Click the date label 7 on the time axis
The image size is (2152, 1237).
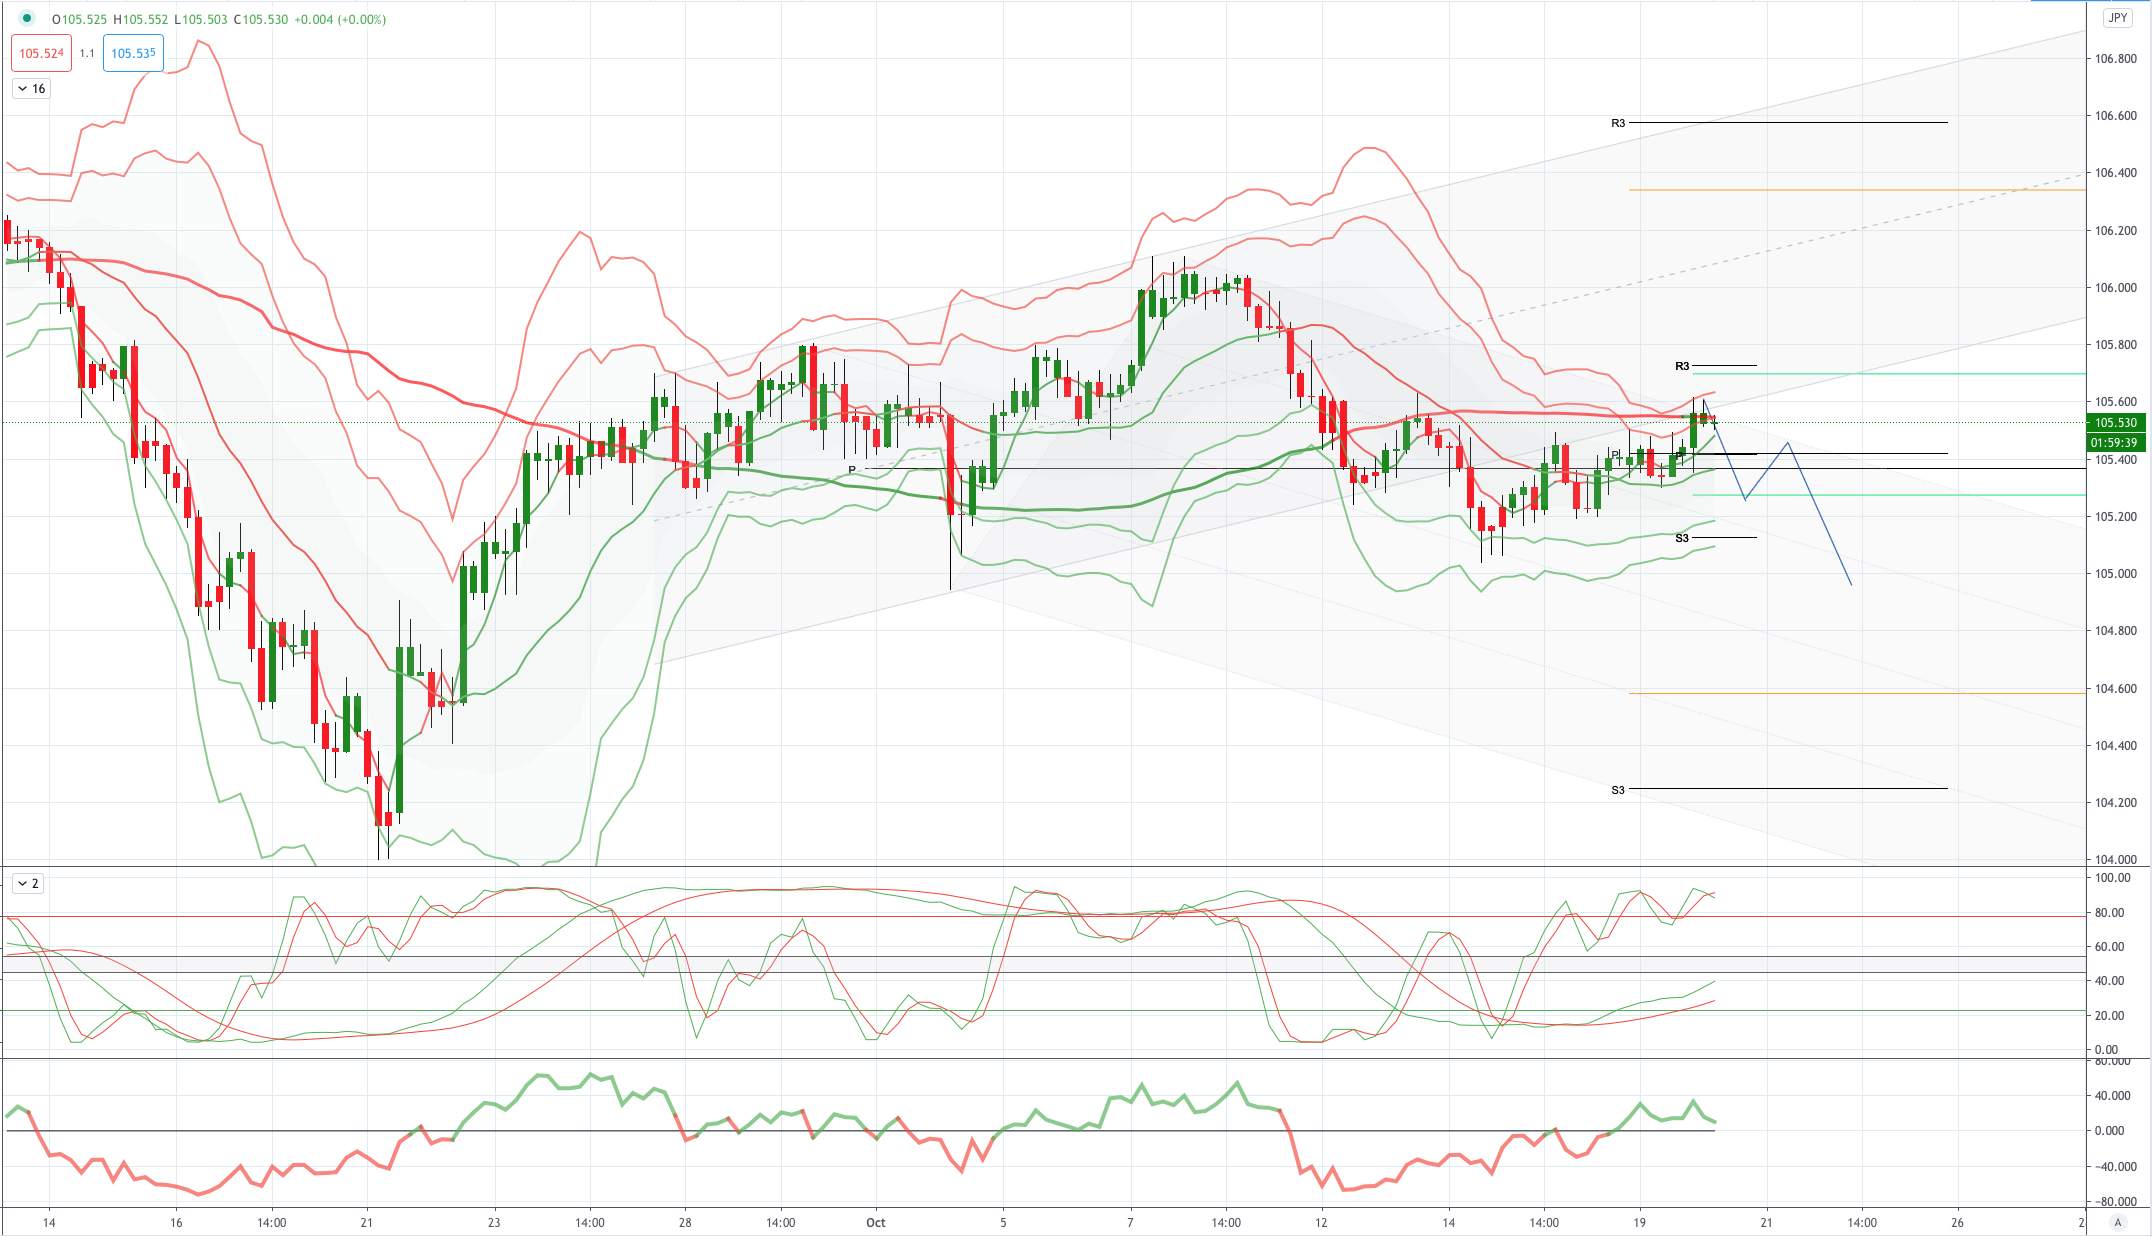pos(1130,1223)
